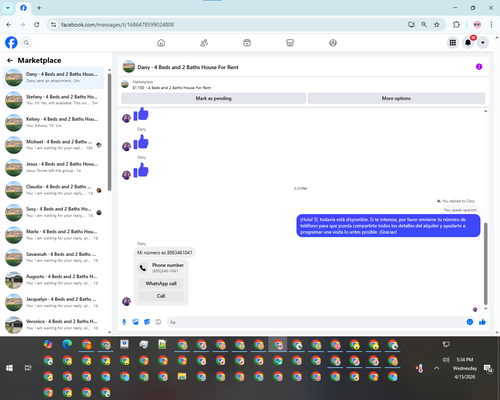The width and height of the screenshot is (500, 400).
Task: Open the Groups icon in top navigation
Action: point(333,43)
